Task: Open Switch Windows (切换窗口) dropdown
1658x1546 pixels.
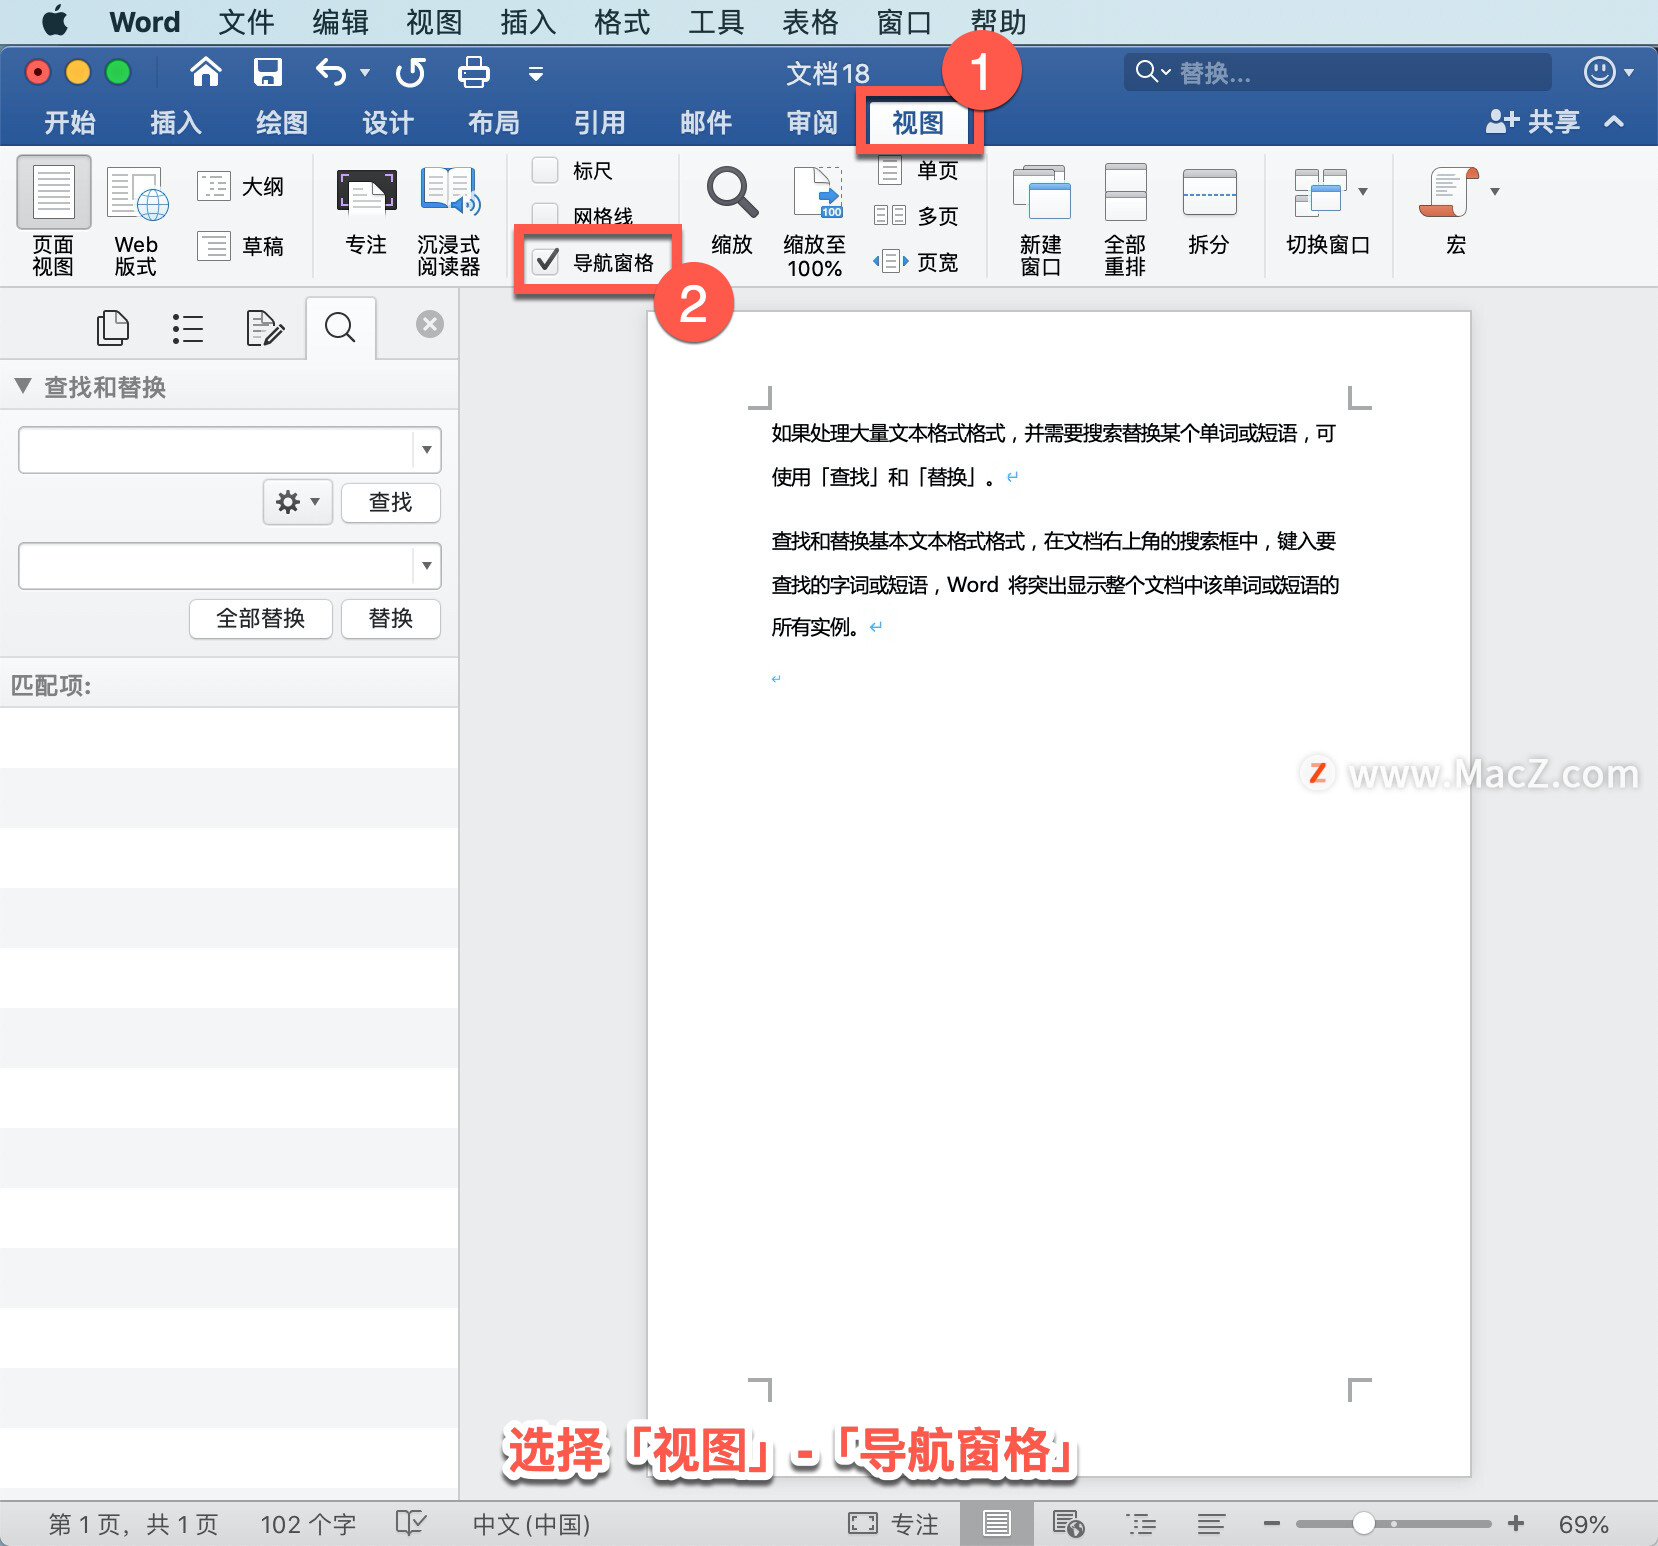Action: click(x=1328, y=211)
